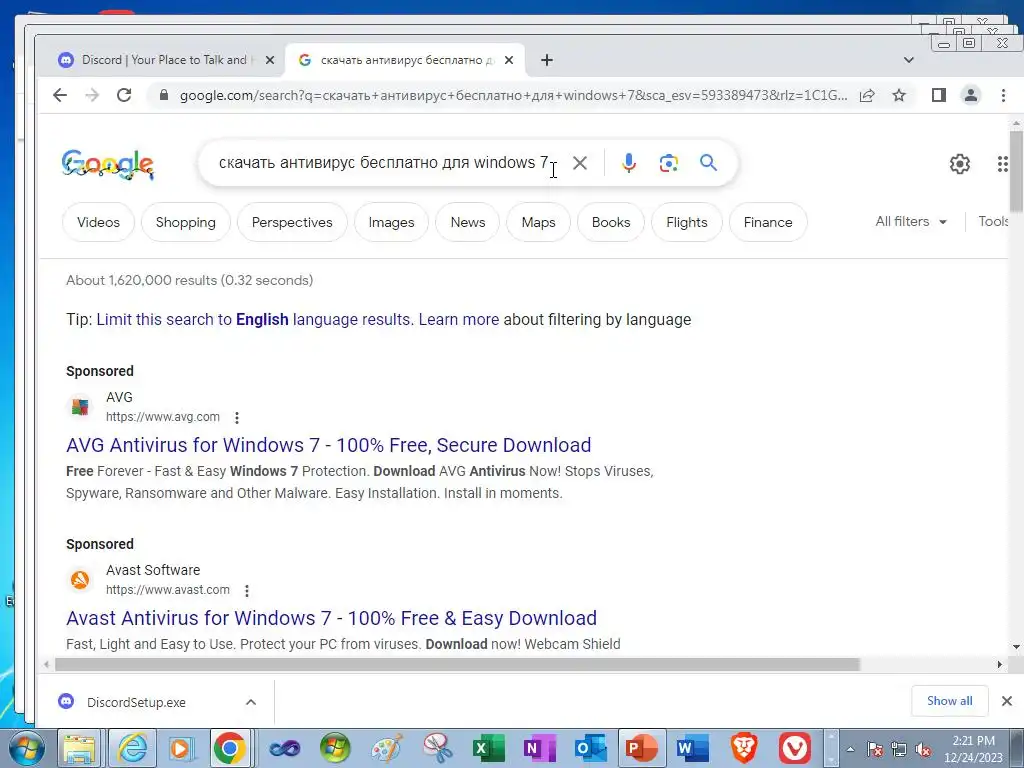Clear the Google search box text
This screenshot has width=1024, height=768.
(x=580, y=163)
